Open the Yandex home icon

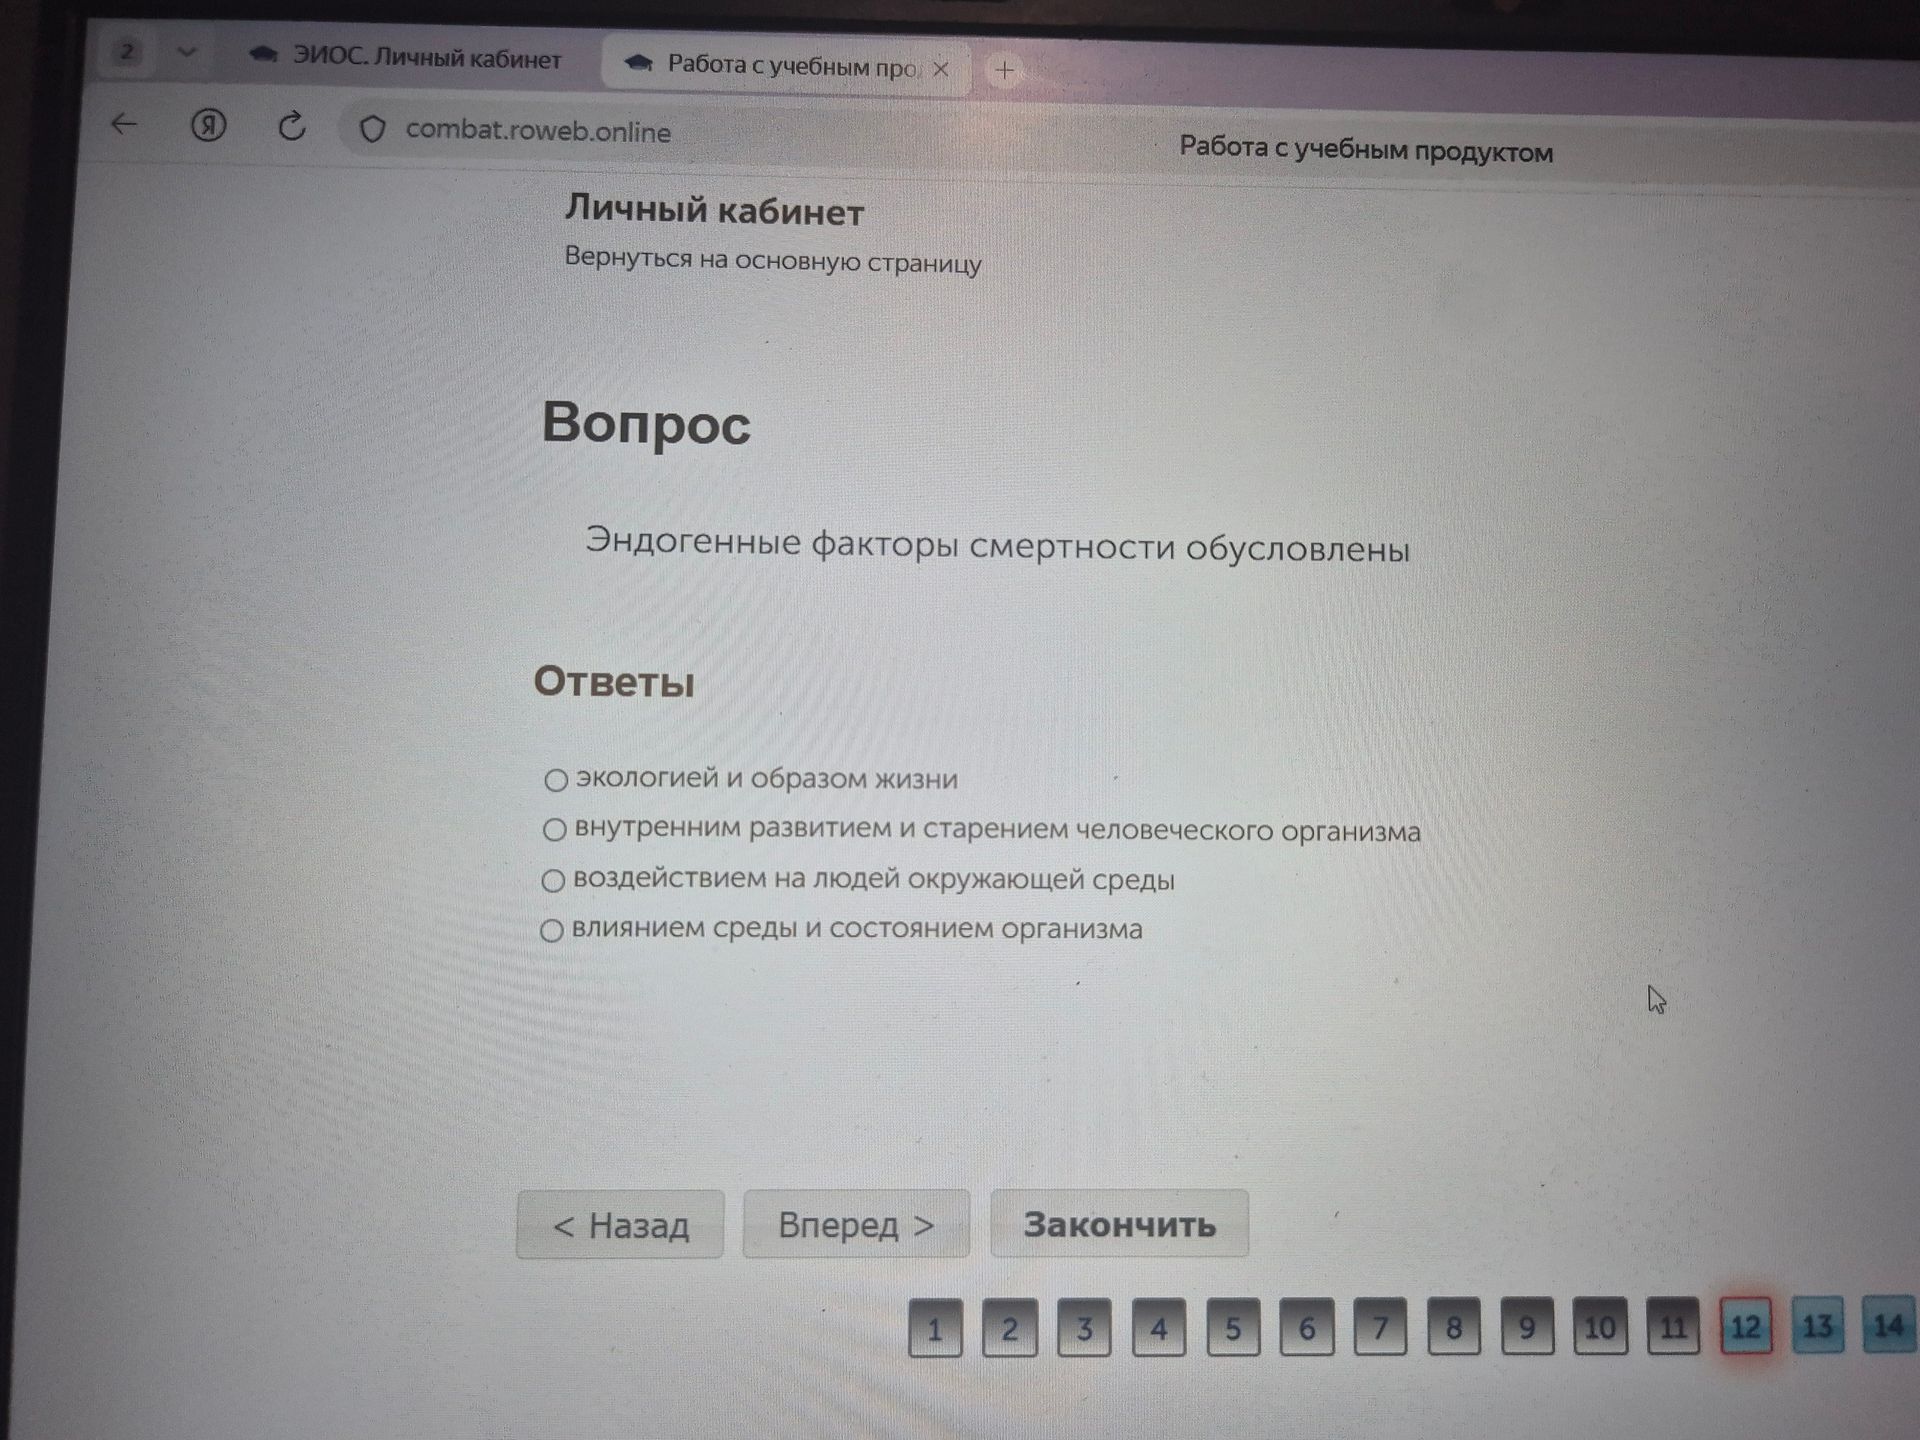pos(208,125)
